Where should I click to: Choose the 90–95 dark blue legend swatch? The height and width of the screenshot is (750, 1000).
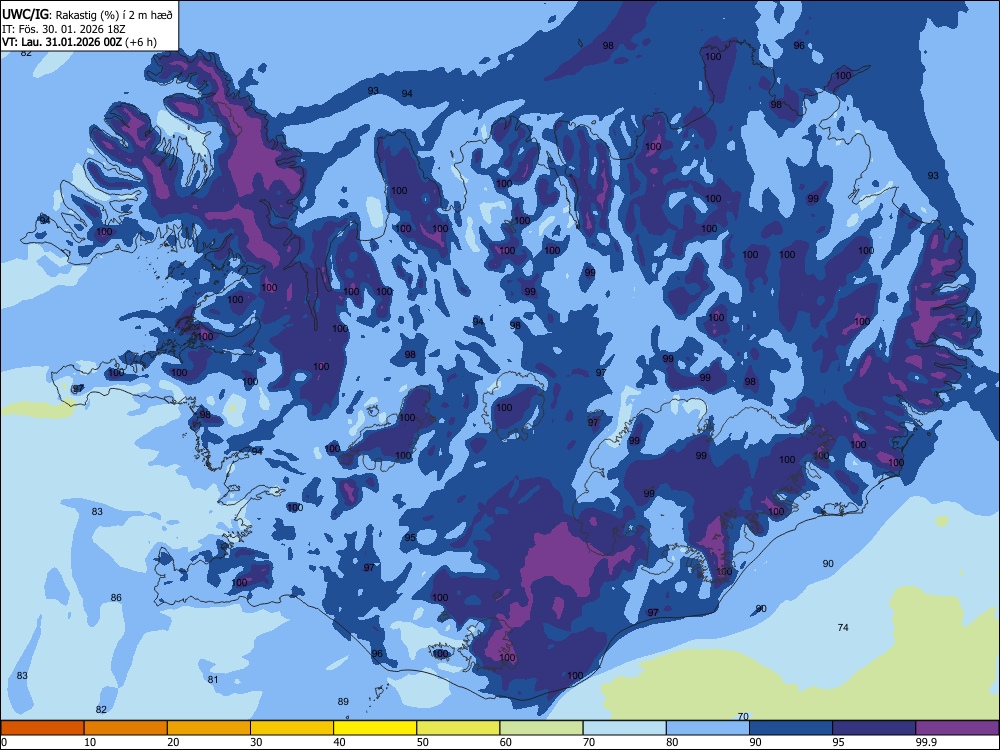pos(791,728)
